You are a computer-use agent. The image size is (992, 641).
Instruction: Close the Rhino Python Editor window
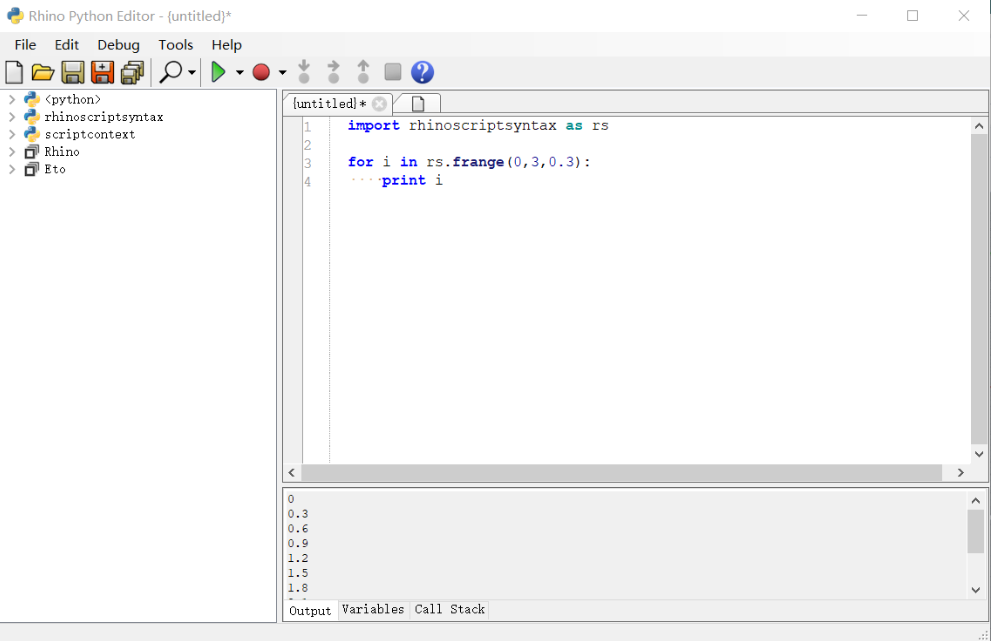[x=964, y=16]
